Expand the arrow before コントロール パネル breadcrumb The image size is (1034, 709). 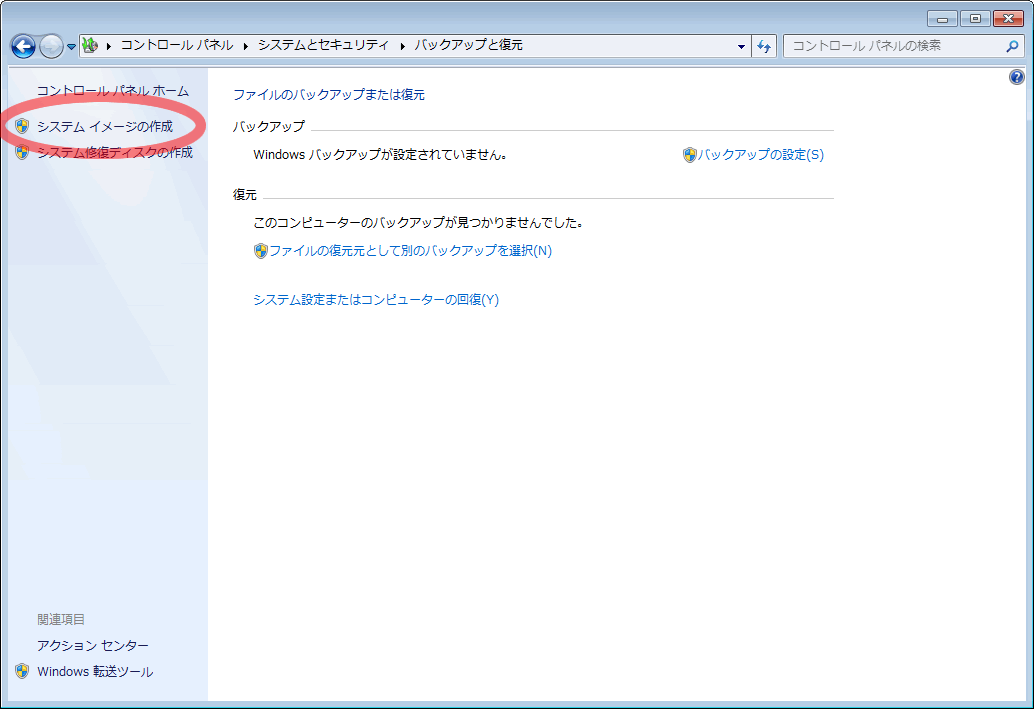pyautogui.click(x=109, y=46)
